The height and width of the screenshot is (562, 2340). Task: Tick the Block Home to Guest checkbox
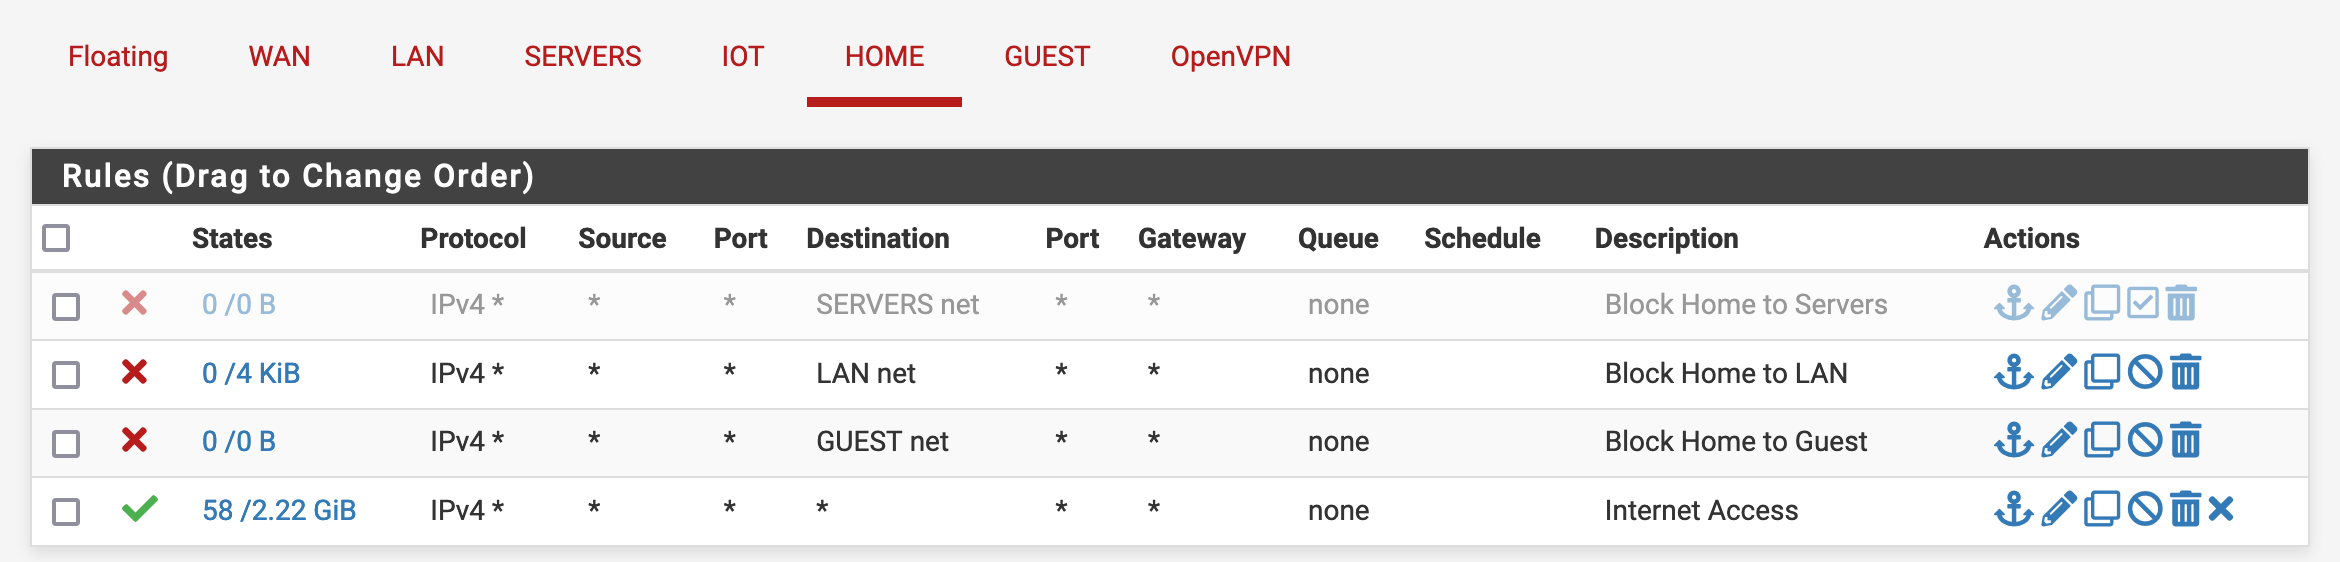pos(66,443)
